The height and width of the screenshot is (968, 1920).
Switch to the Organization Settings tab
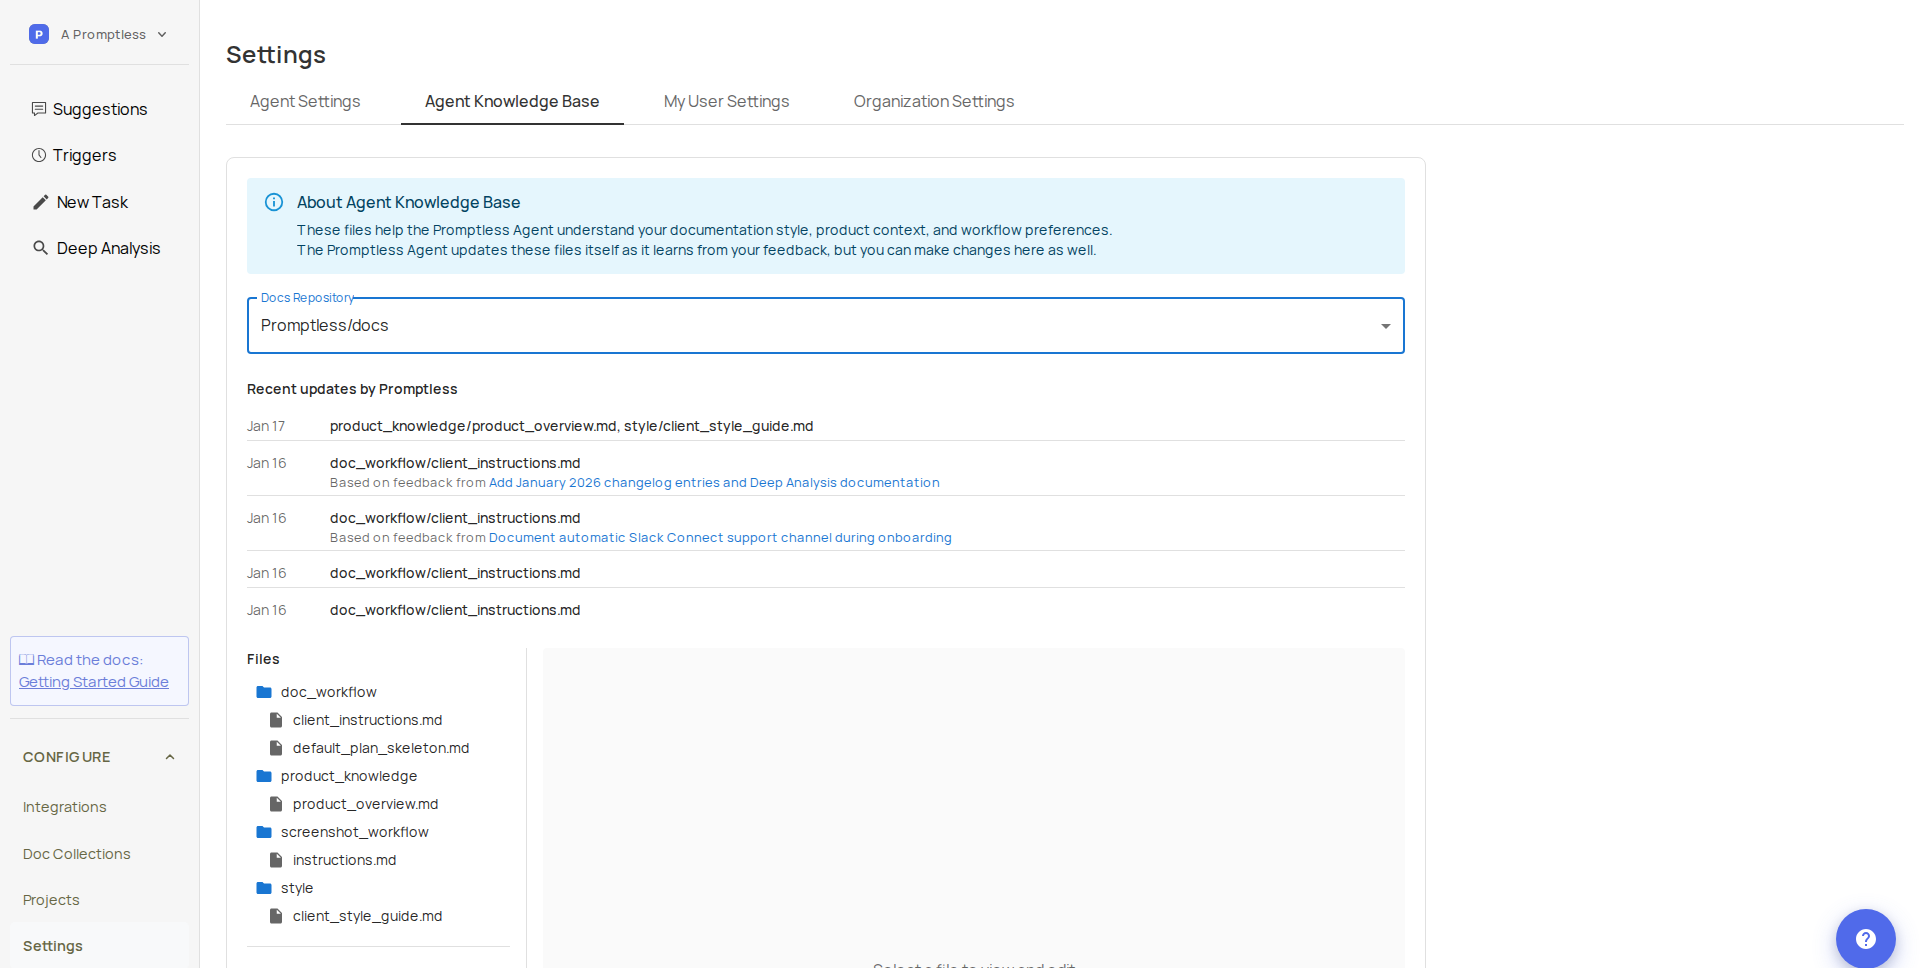point(933,101)
